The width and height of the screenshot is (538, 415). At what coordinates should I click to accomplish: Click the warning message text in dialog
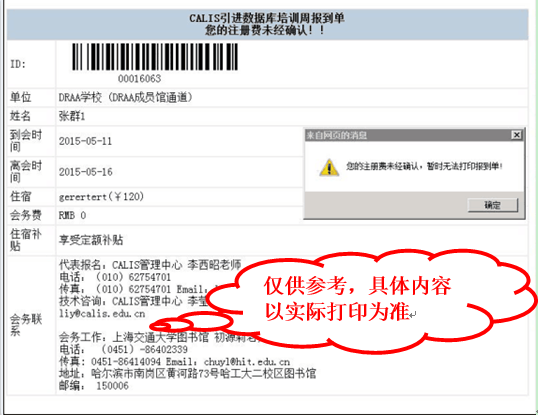(424, 166)
